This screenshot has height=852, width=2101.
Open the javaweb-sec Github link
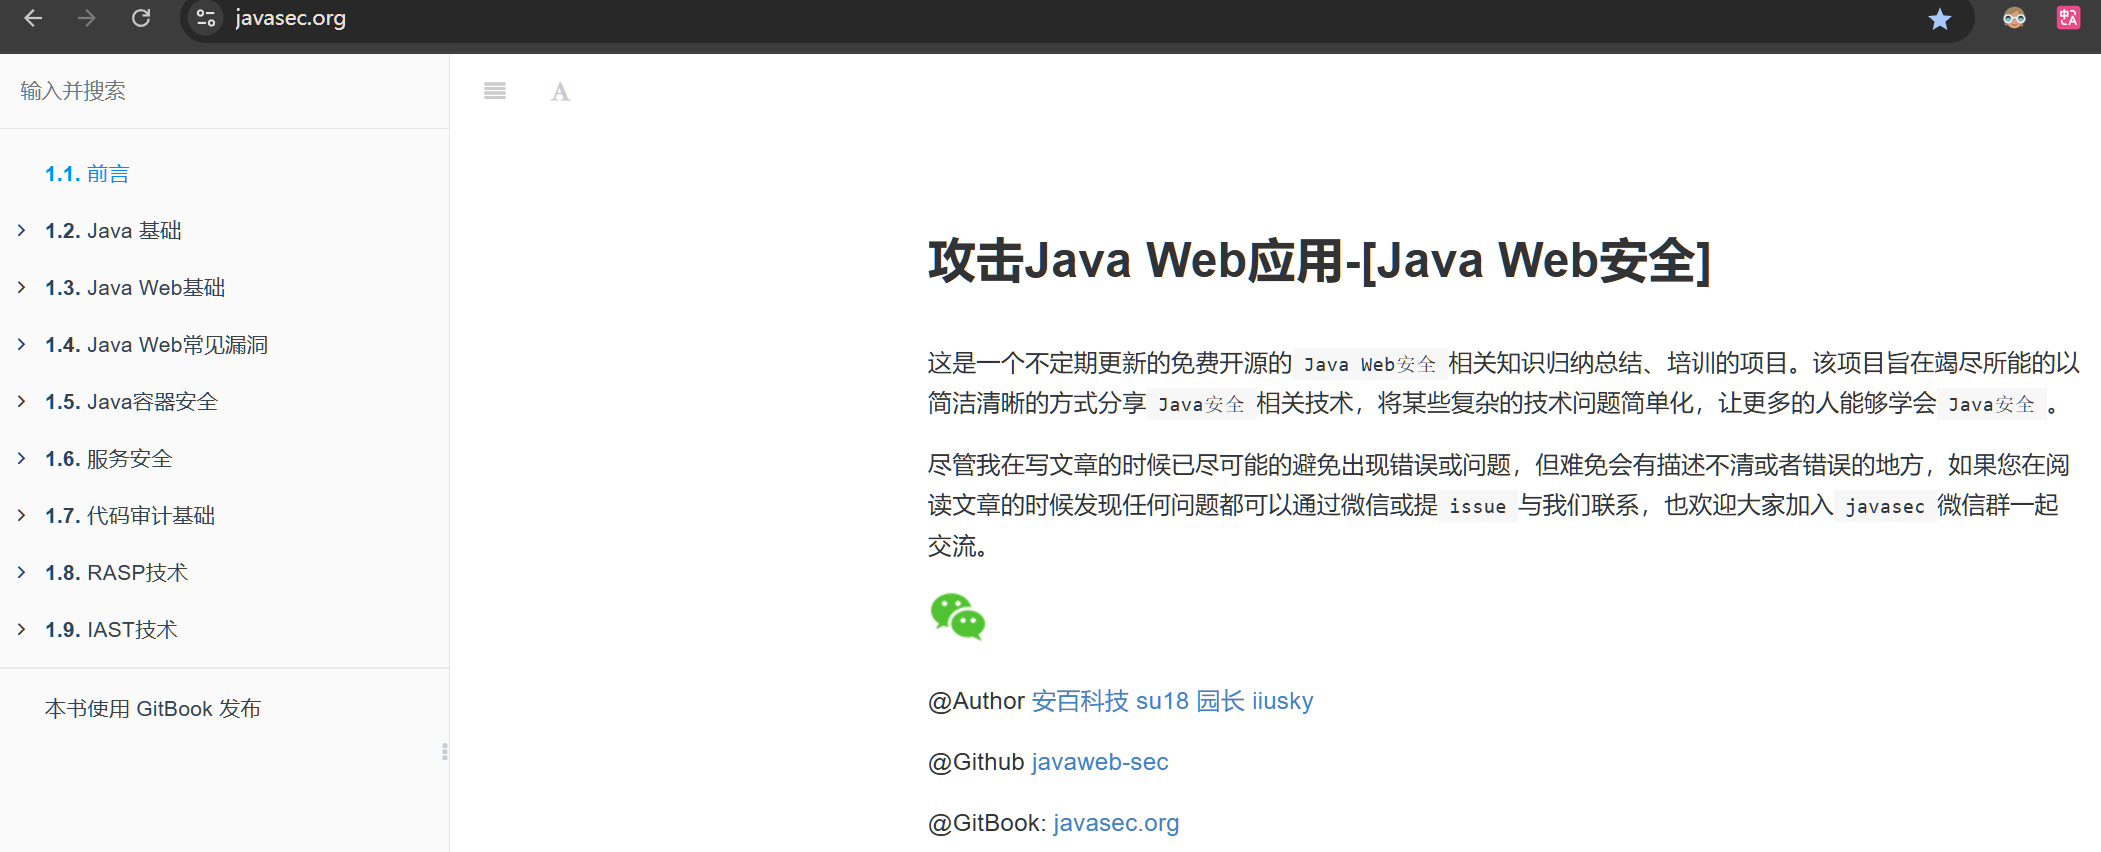pos(1100,762)
